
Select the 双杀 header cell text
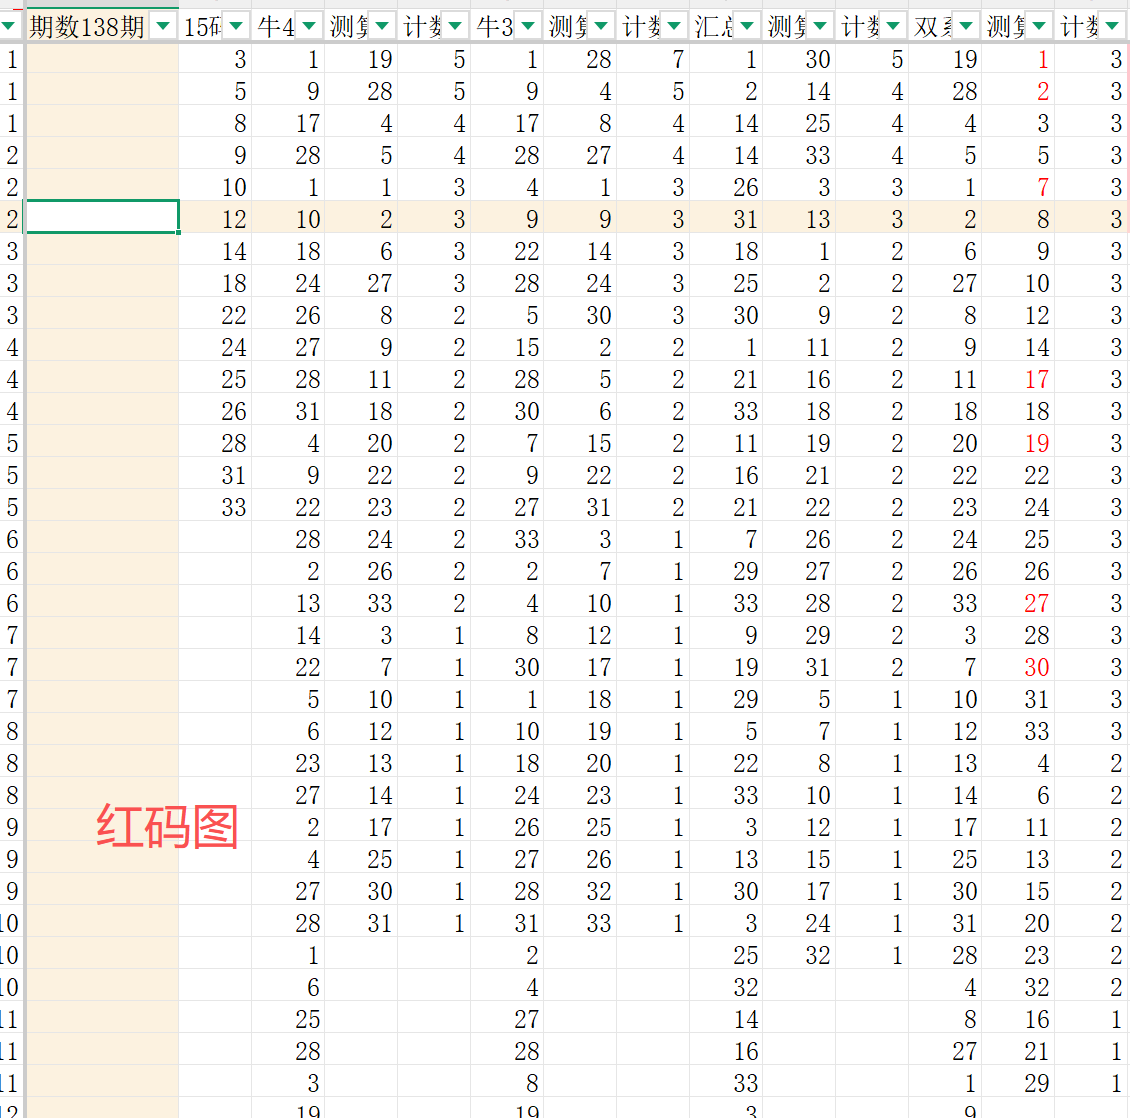(x=933, y=27)
